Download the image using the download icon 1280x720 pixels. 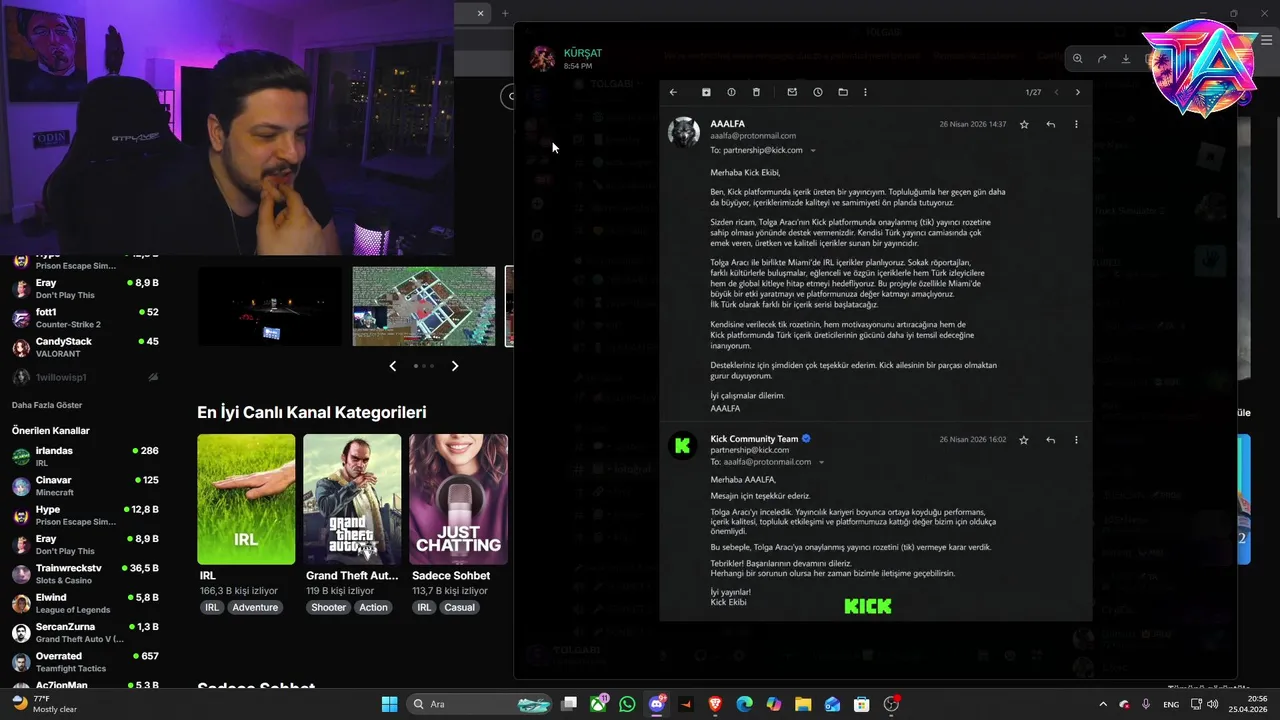1126,59
